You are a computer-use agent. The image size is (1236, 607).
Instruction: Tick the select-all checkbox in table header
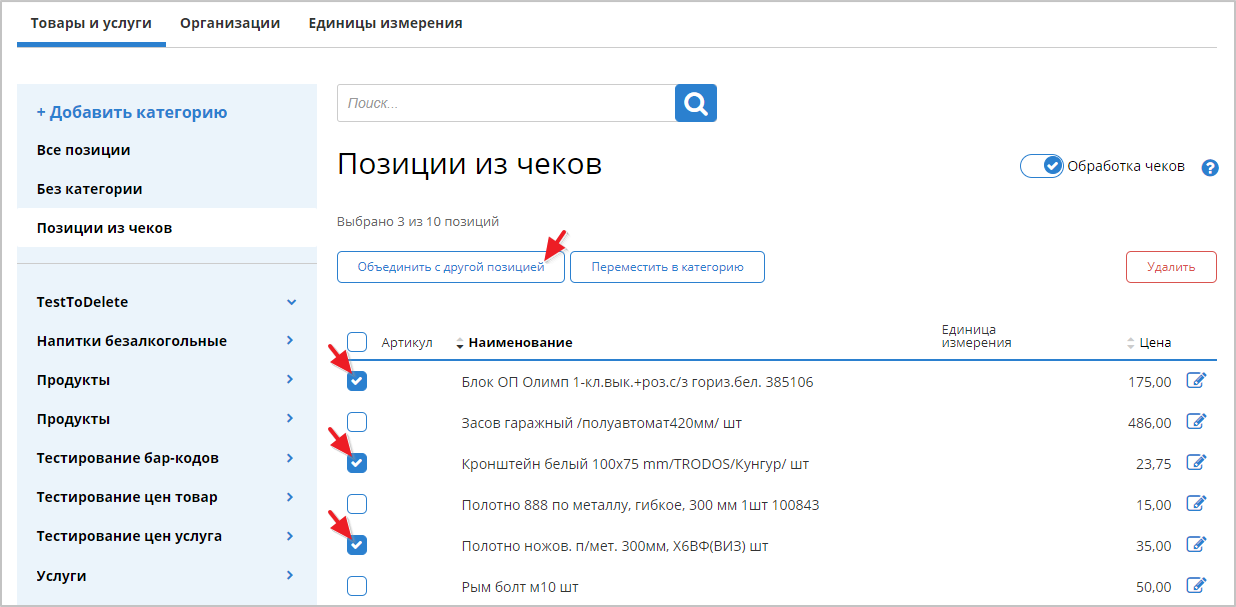[357, 342]
